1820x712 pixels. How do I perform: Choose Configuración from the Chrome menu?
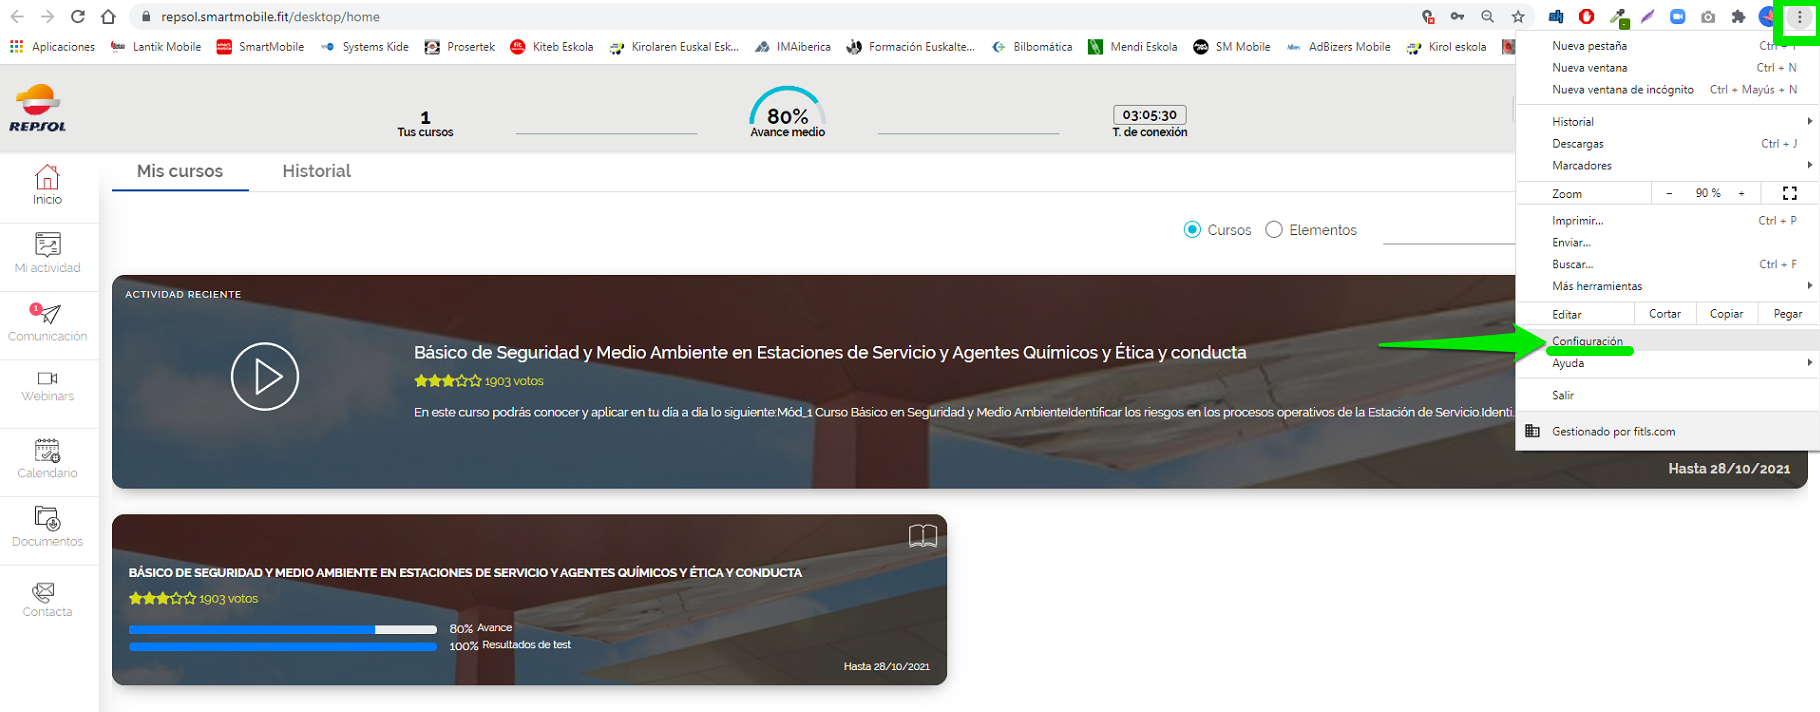[x=1587, y=341]
